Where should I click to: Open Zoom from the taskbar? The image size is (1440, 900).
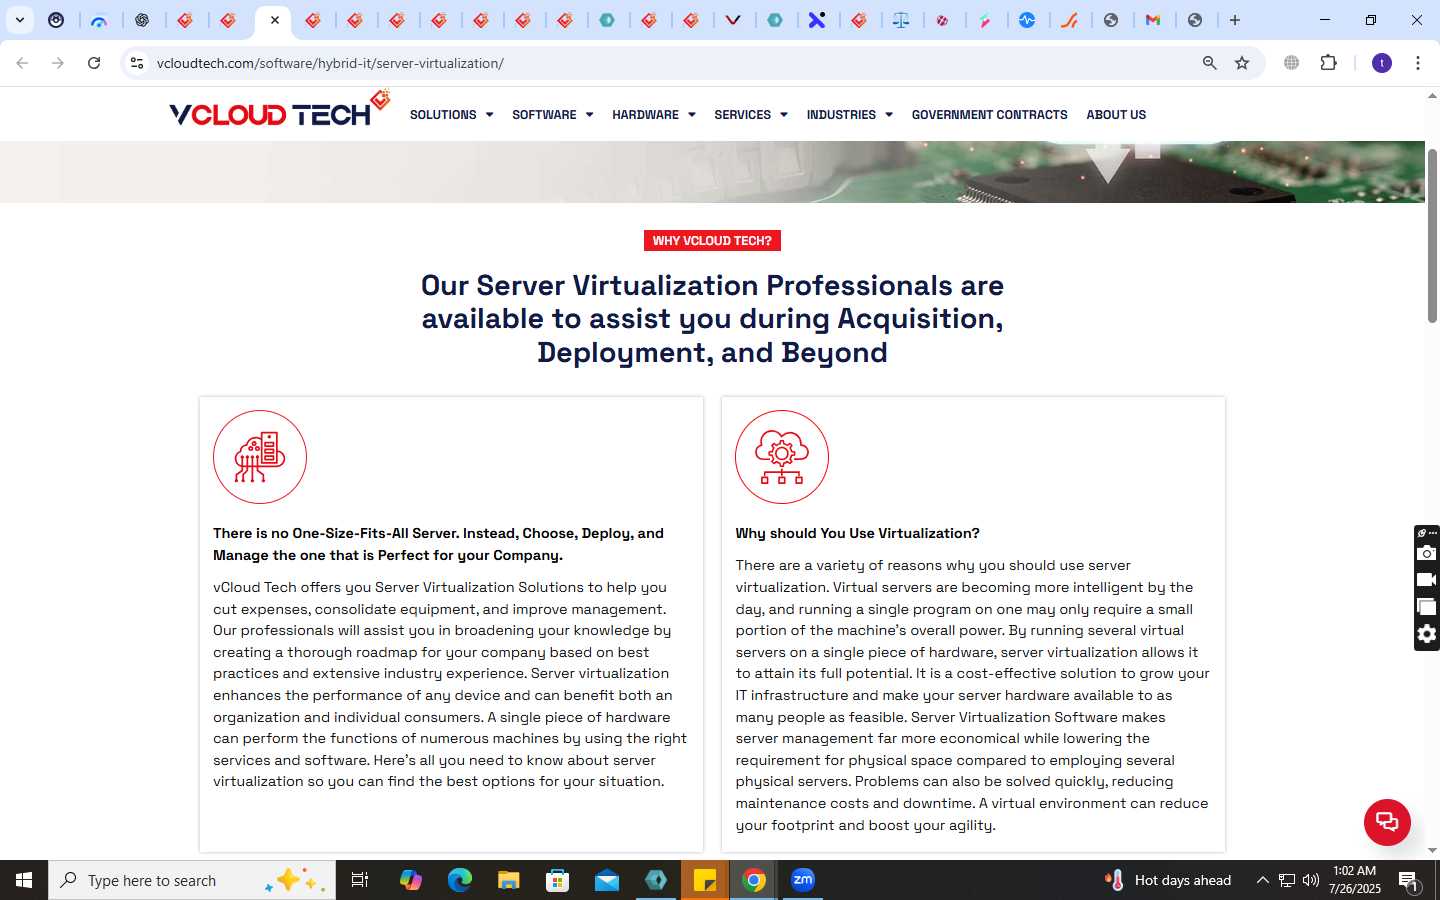click(803, 880)
